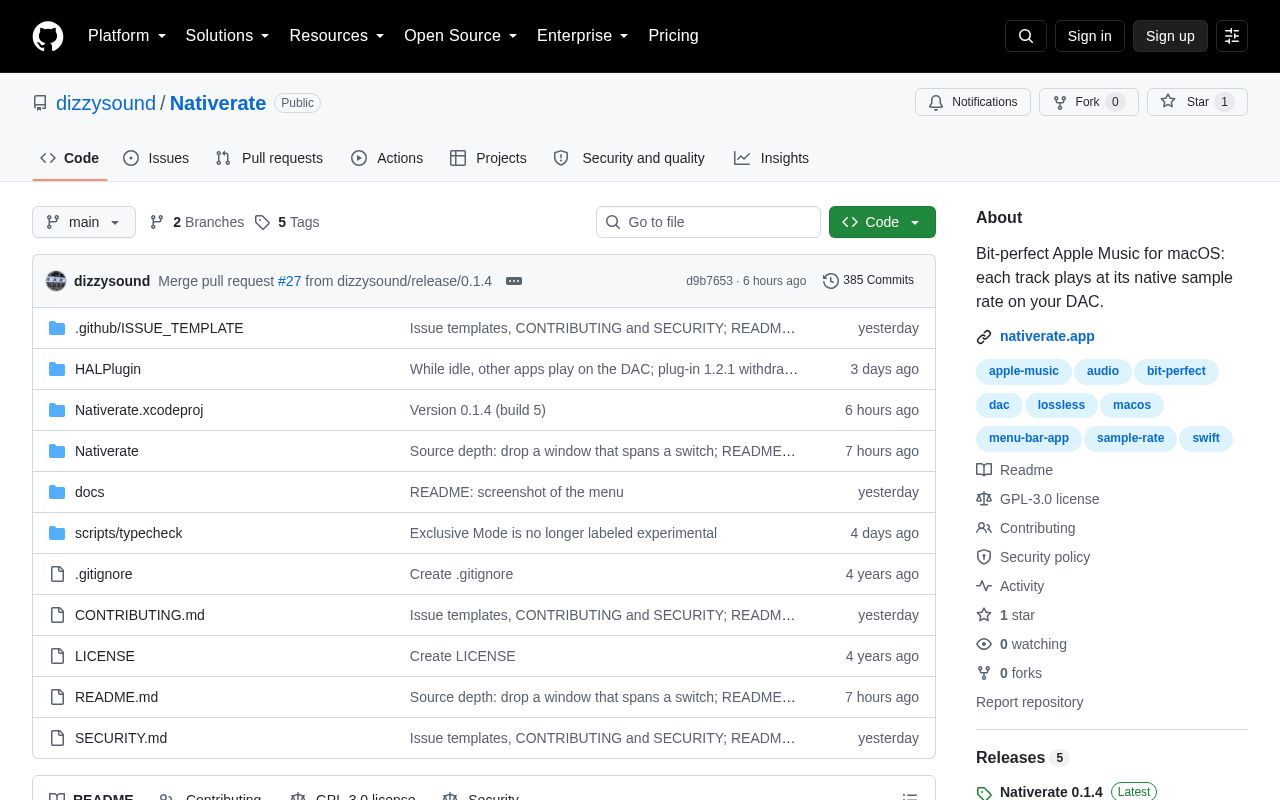Open the README.md file

click(x=116, y=697)
